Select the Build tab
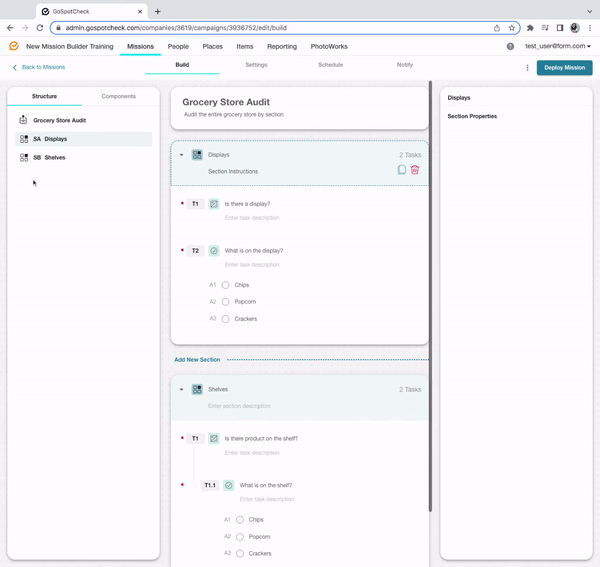The width and height of the screenshot is (600, 567). (x=182, y=65)
